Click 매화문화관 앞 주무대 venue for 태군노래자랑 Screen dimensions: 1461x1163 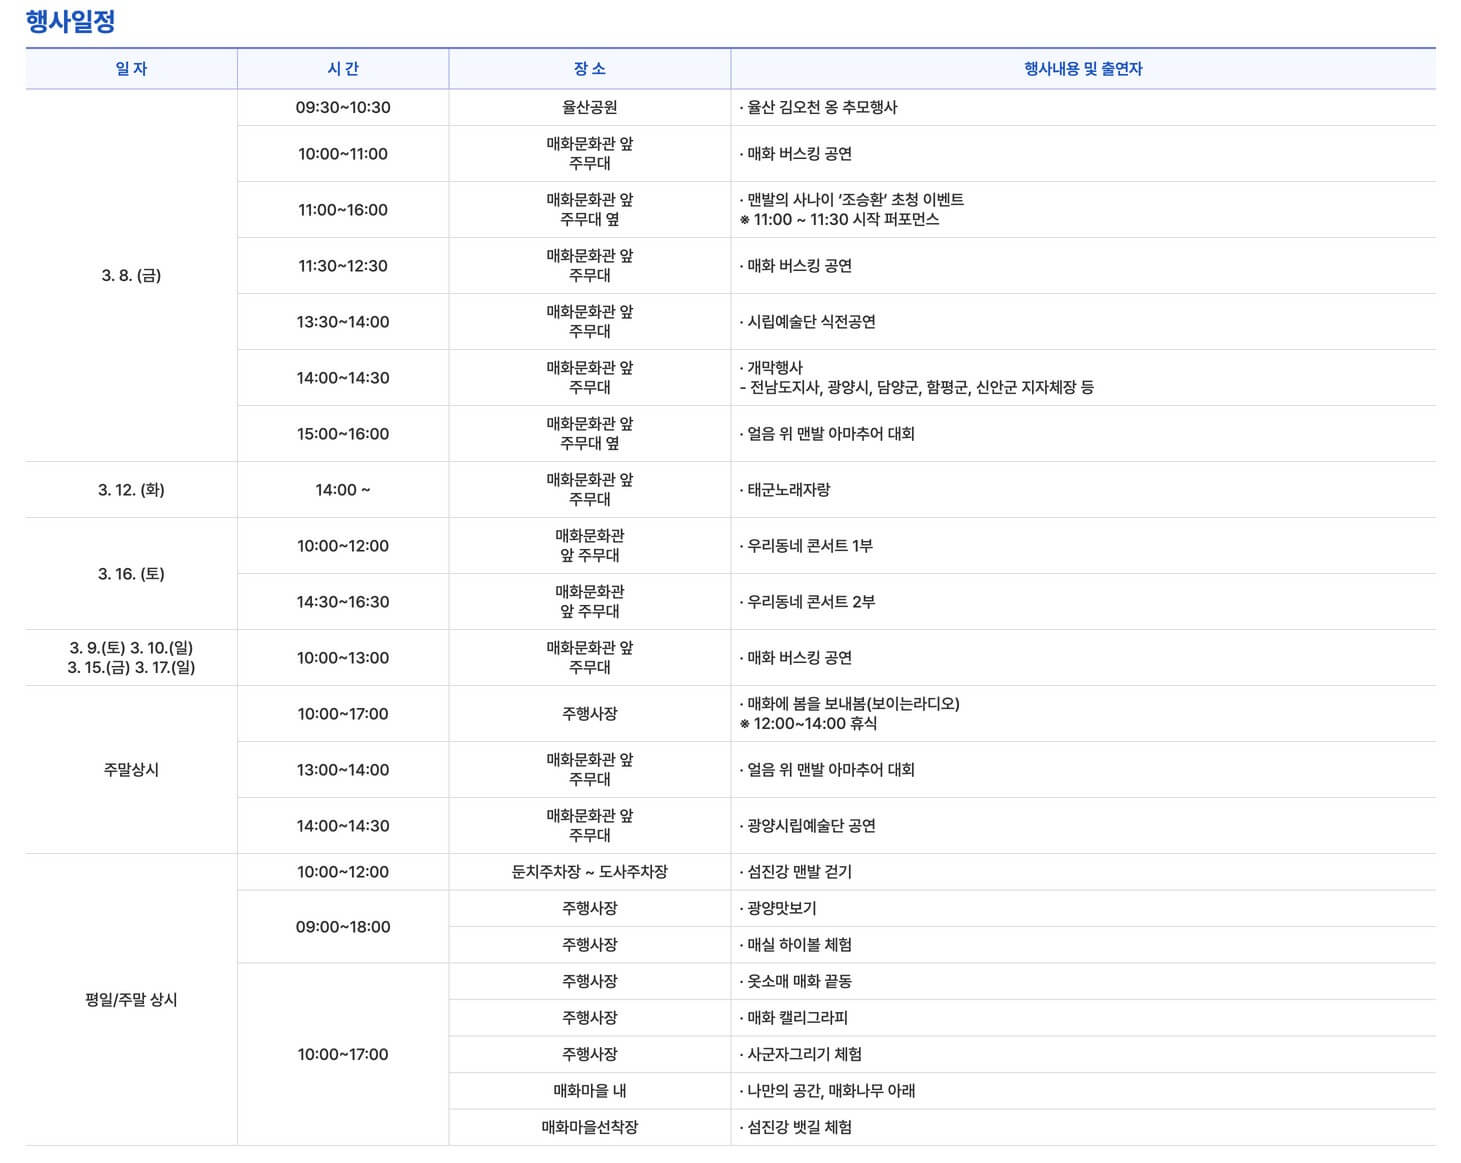click(x=590, y=490)
